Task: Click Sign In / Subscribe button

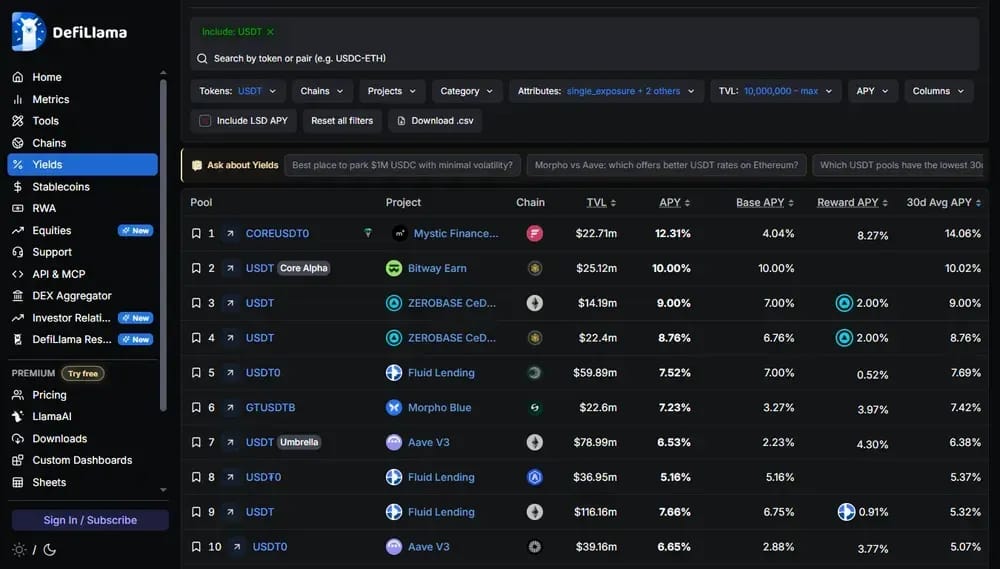Action: (90, 520)
